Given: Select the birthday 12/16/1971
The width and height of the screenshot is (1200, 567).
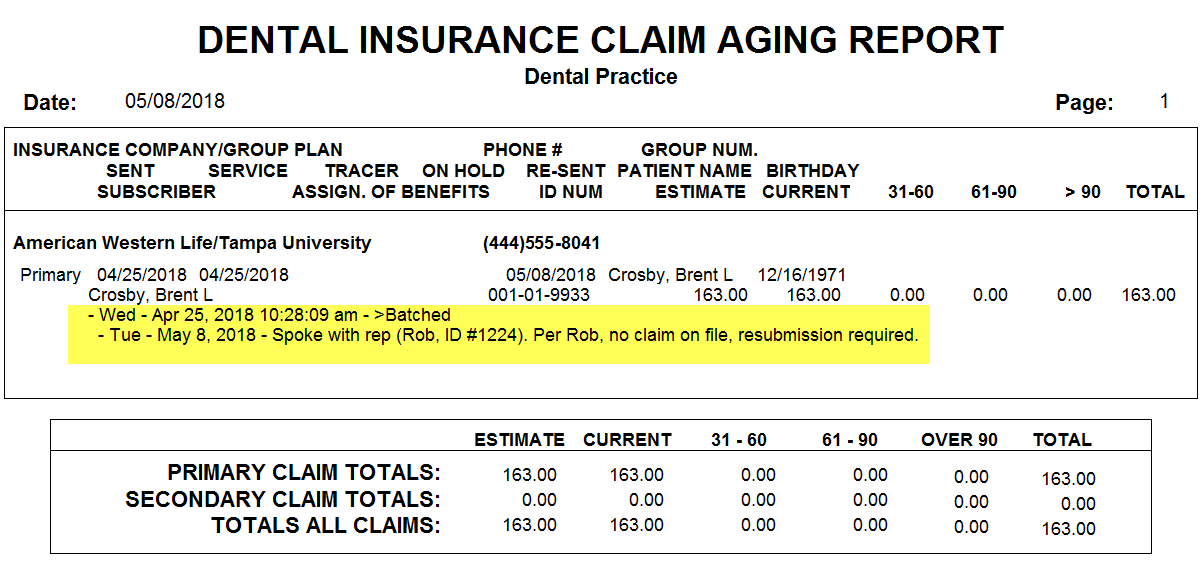Looking at the screenshot, I should (x=802, y=275).
